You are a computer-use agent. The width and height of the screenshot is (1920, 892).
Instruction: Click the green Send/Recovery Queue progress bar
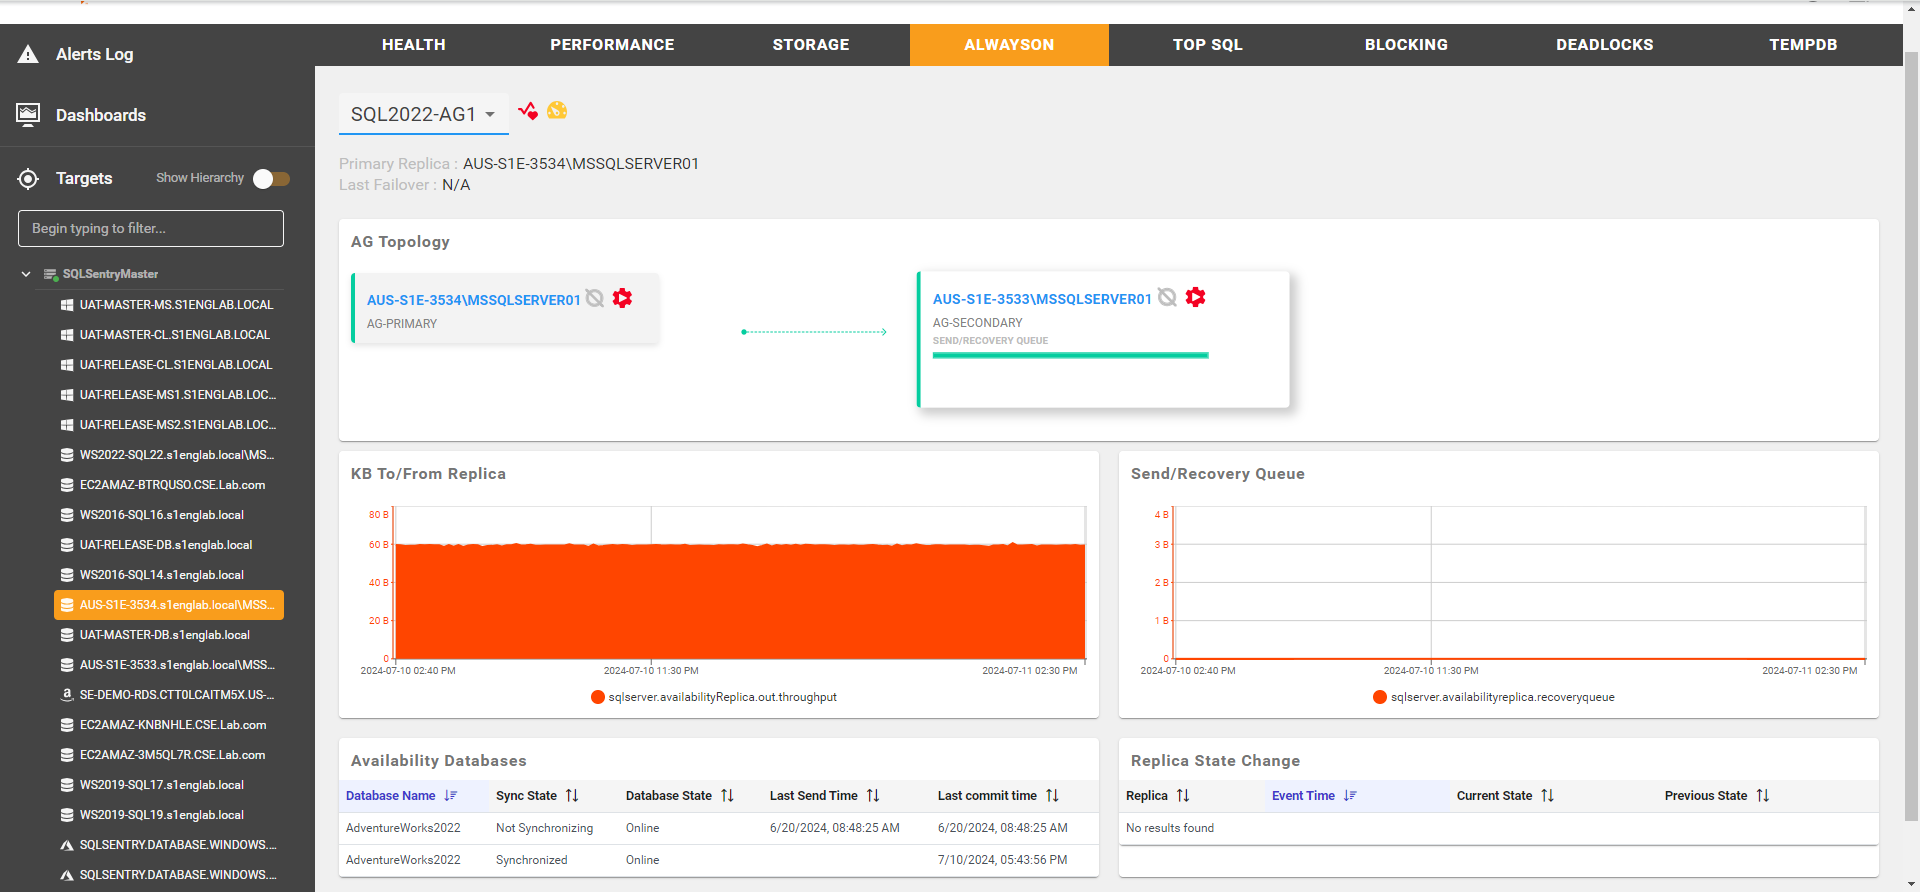1070,355
